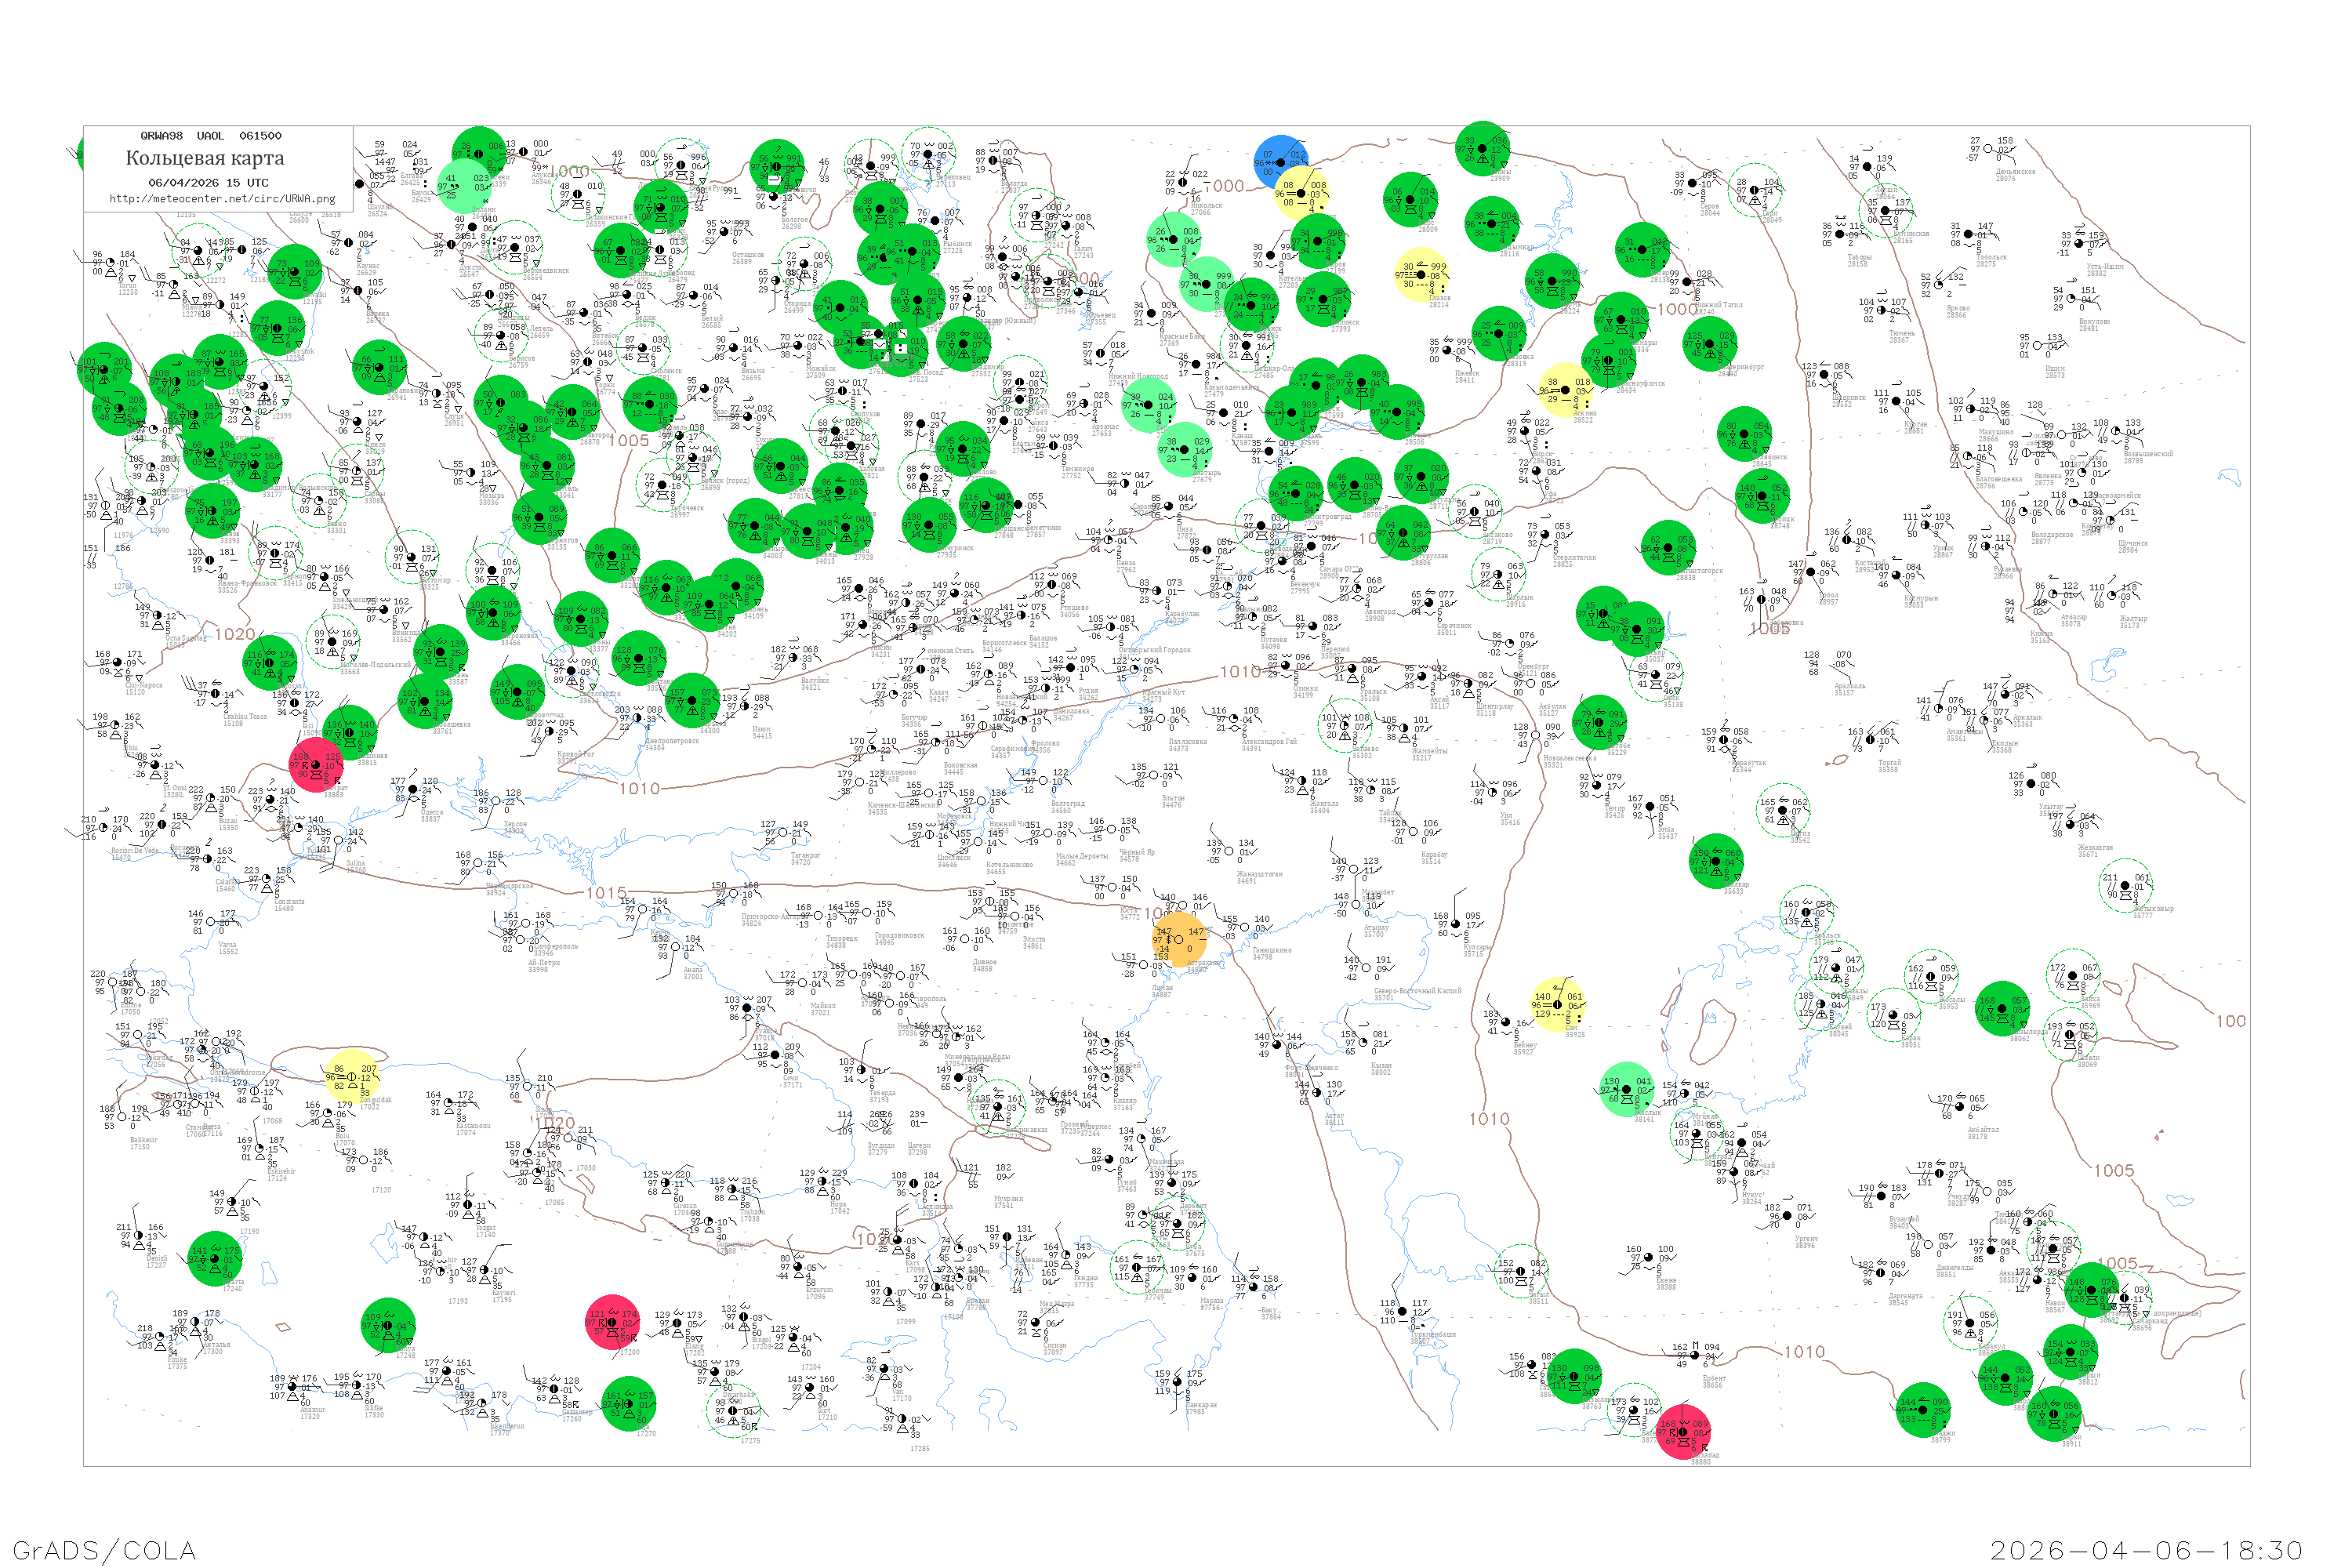
Task: Select the green Кудымкар 28116 station marker
Action: [1492, 224]
